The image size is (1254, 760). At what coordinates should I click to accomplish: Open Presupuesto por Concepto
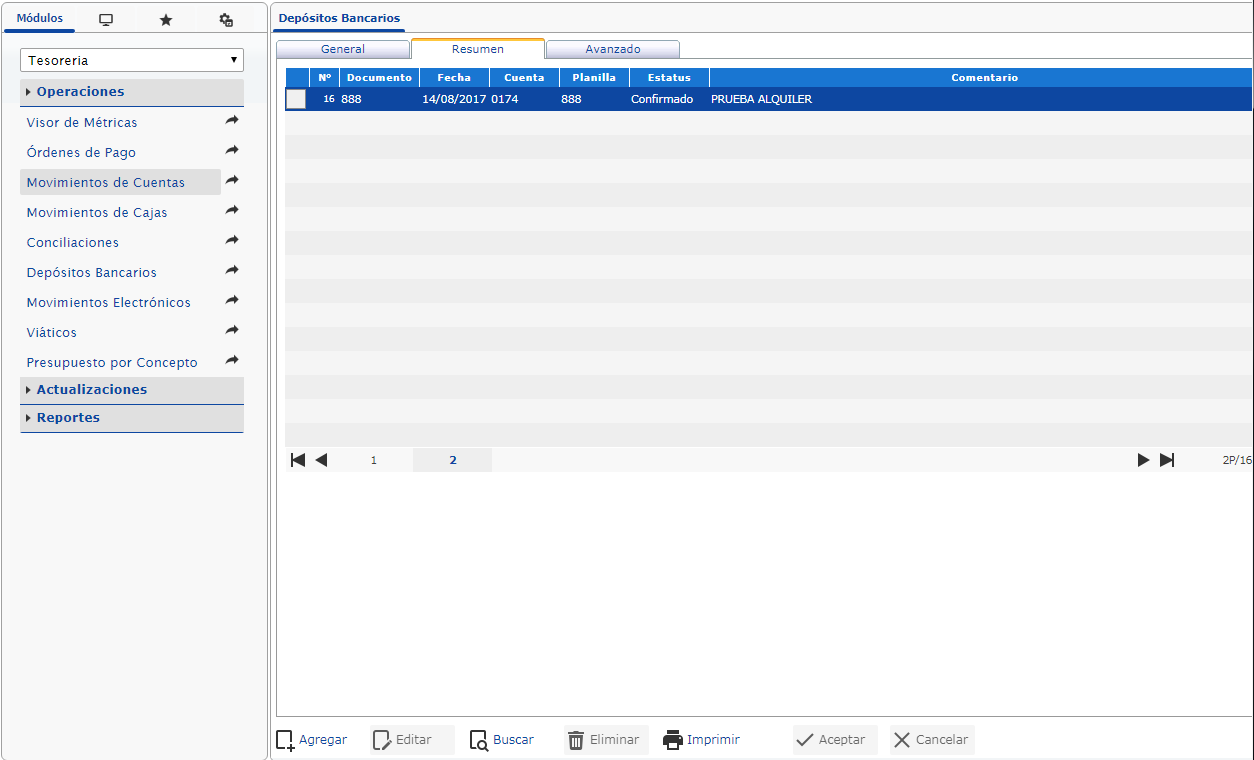point(112,362)
